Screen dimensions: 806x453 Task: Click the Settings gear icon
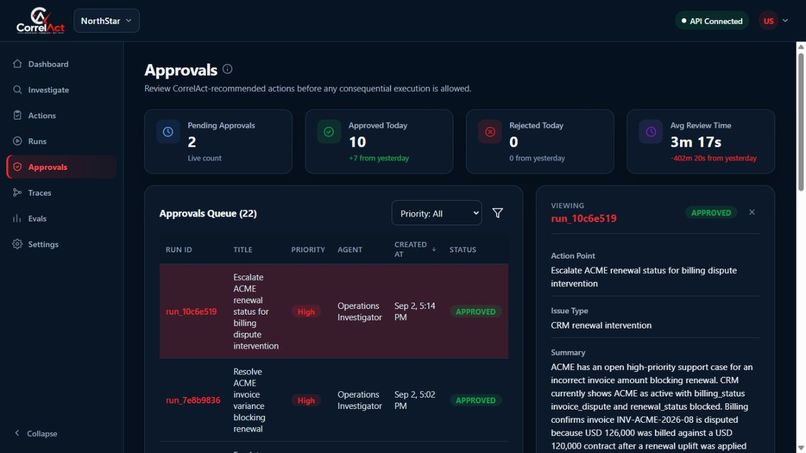tap(17, 244)
